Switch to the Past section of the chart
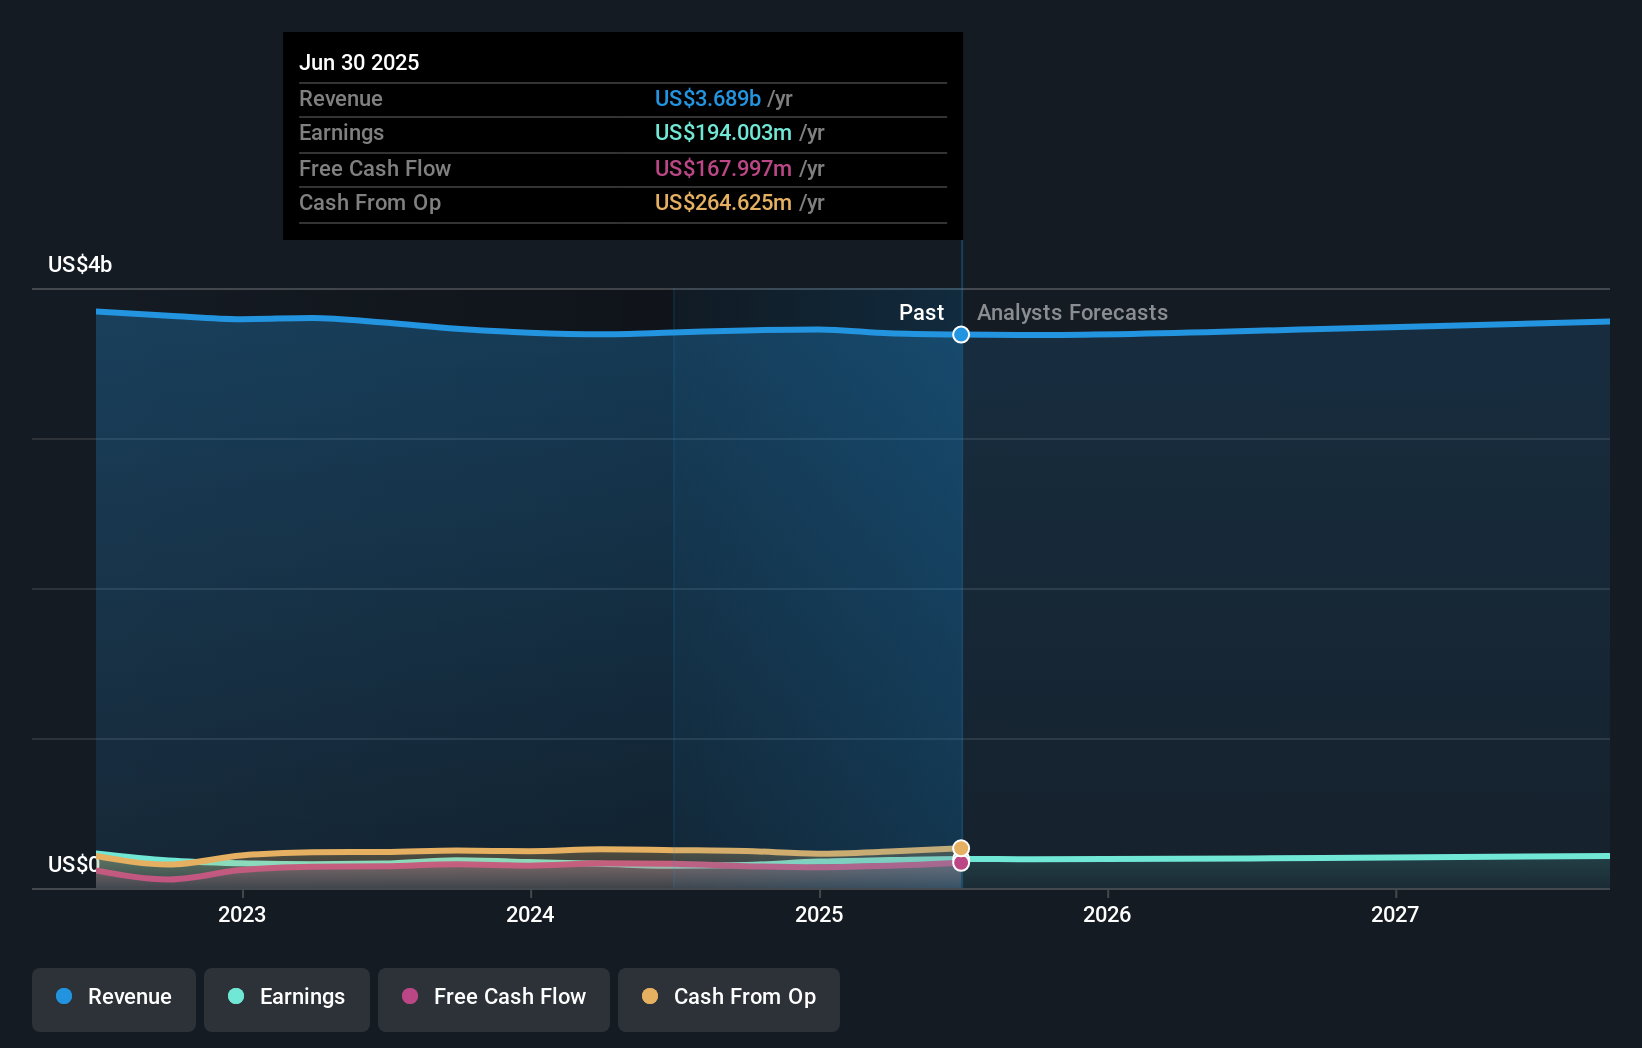 [921, 312]
